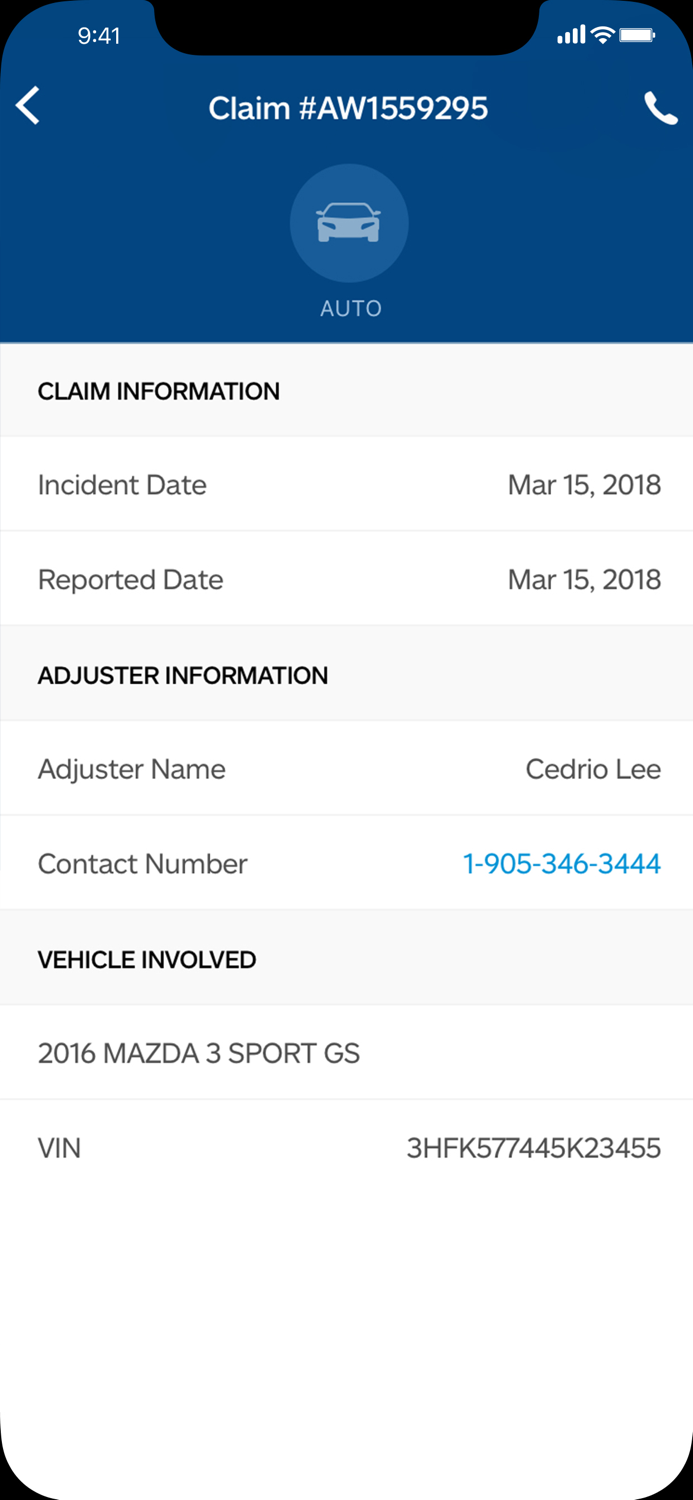Tap the Adjuster Information section header
Viewport: 693px width, 1500px height.
pyautogui.click(x=183, y=676)
